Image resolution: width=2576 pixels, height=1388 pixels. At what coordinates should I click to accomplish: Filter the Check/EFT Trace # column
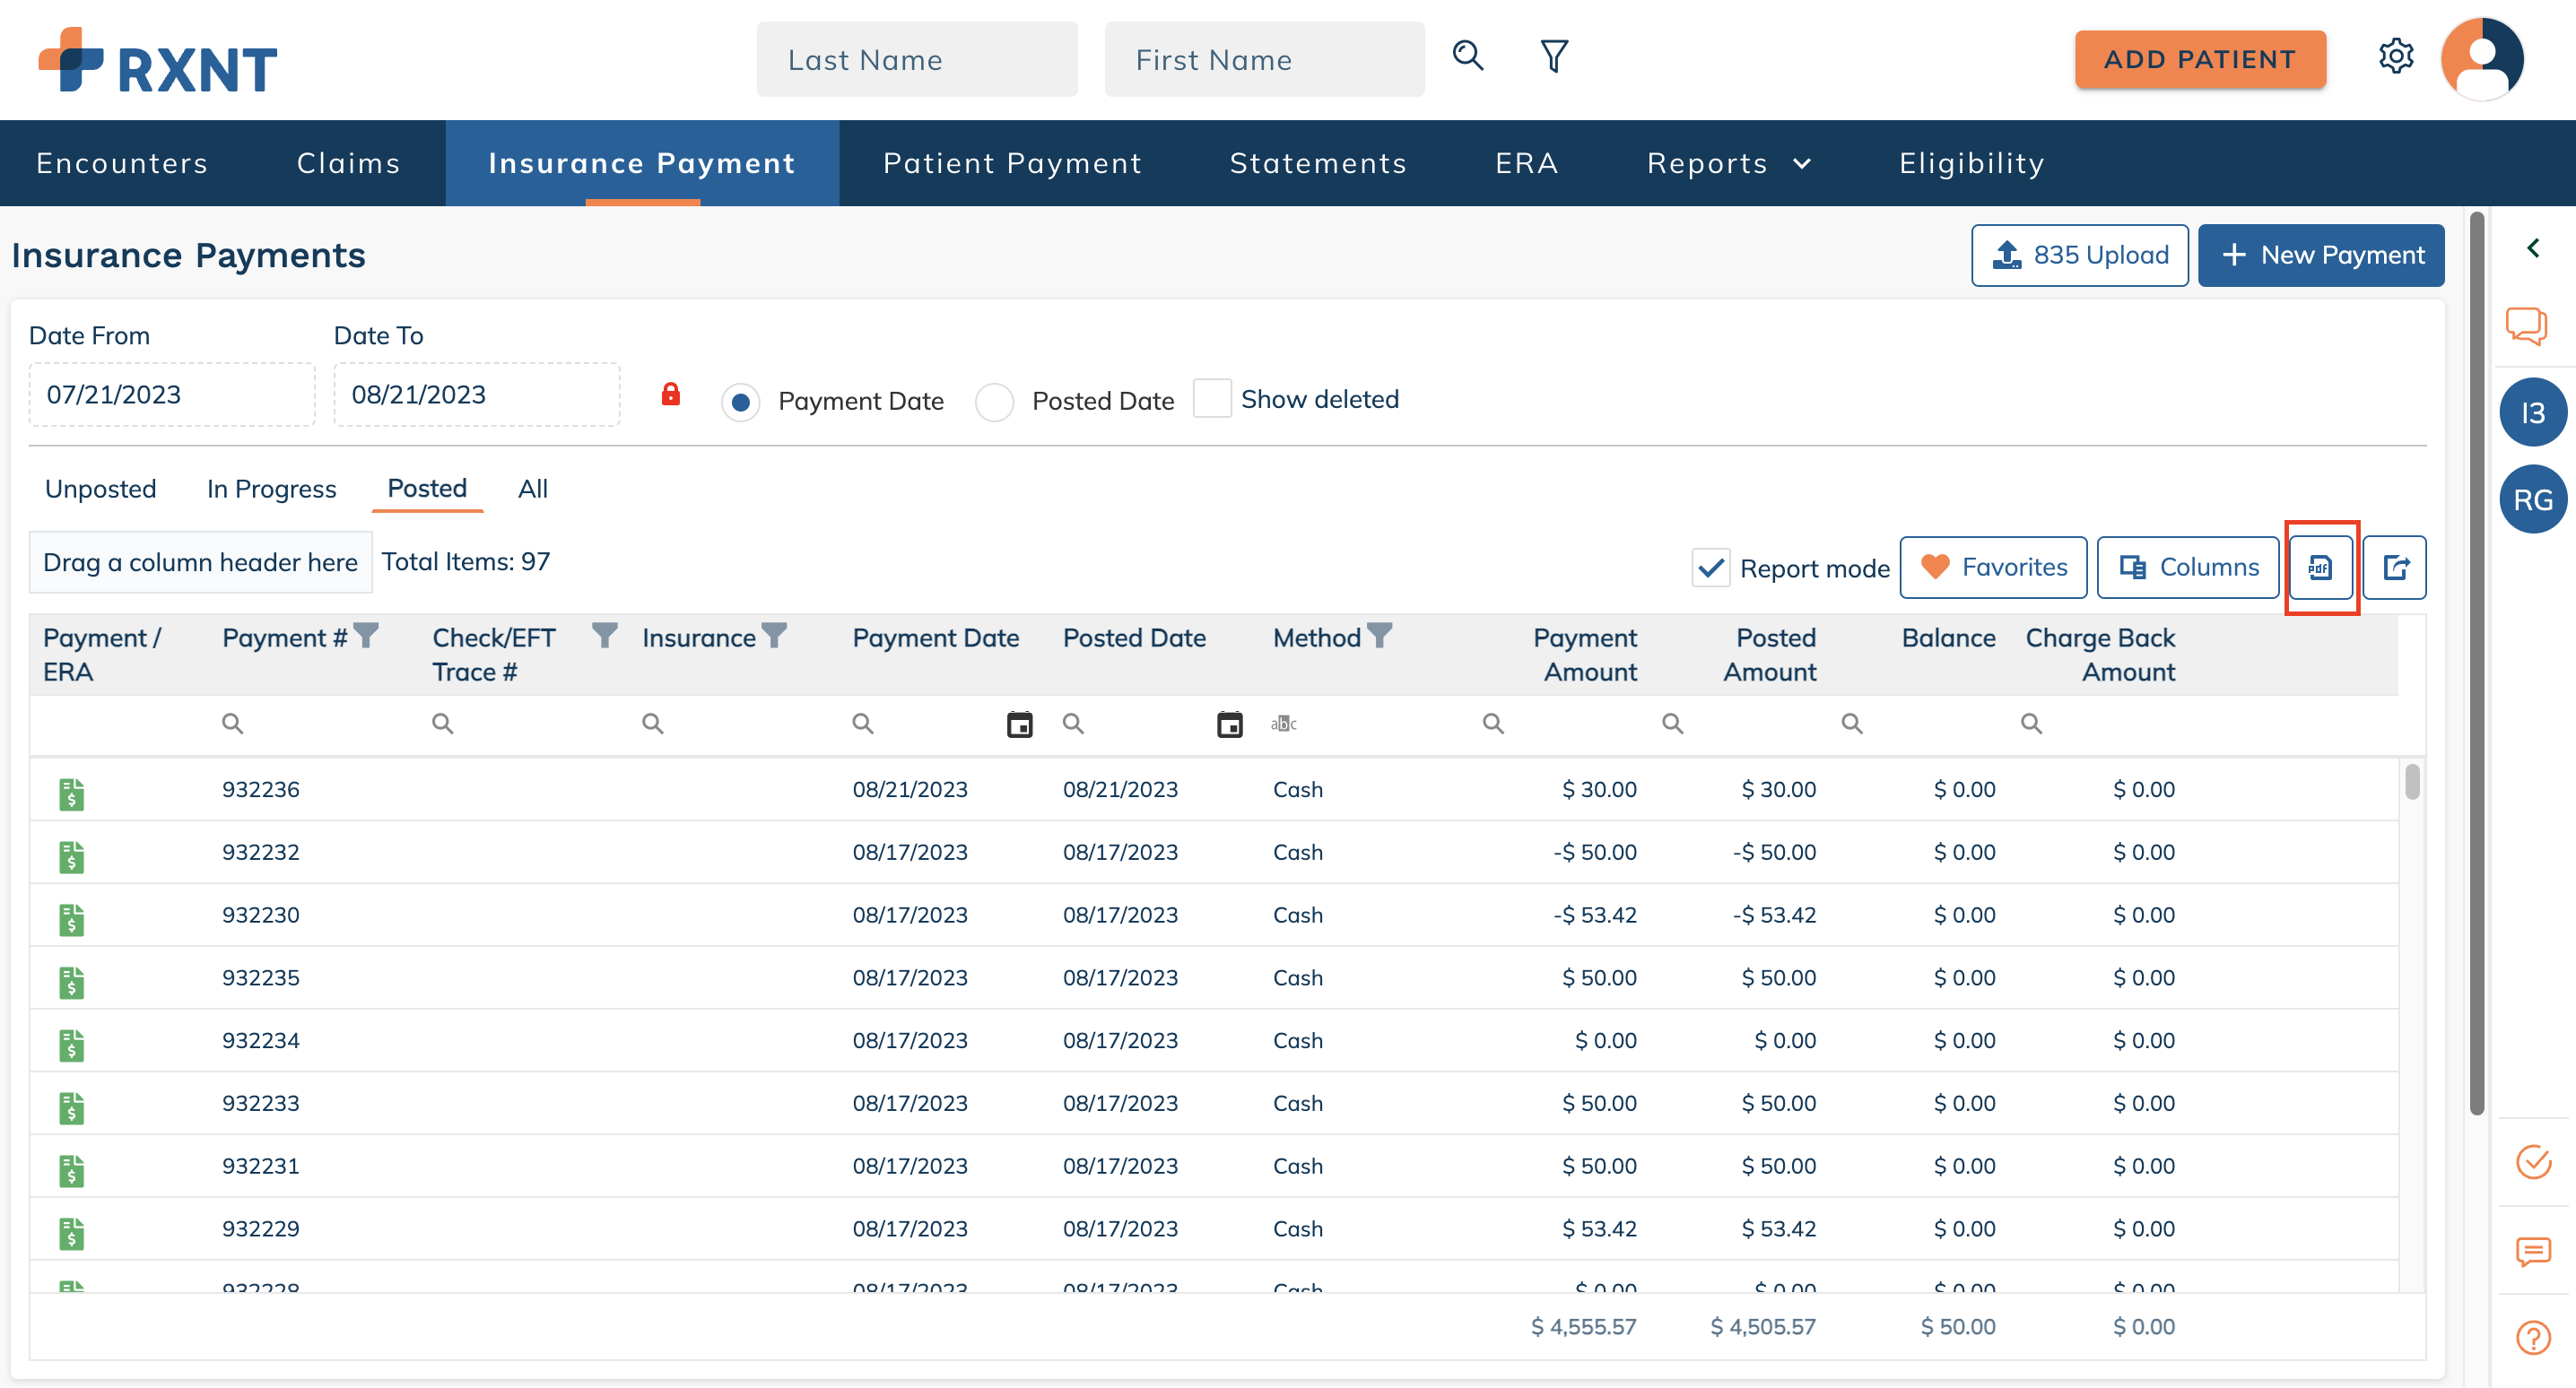click(x=604, y=636)
